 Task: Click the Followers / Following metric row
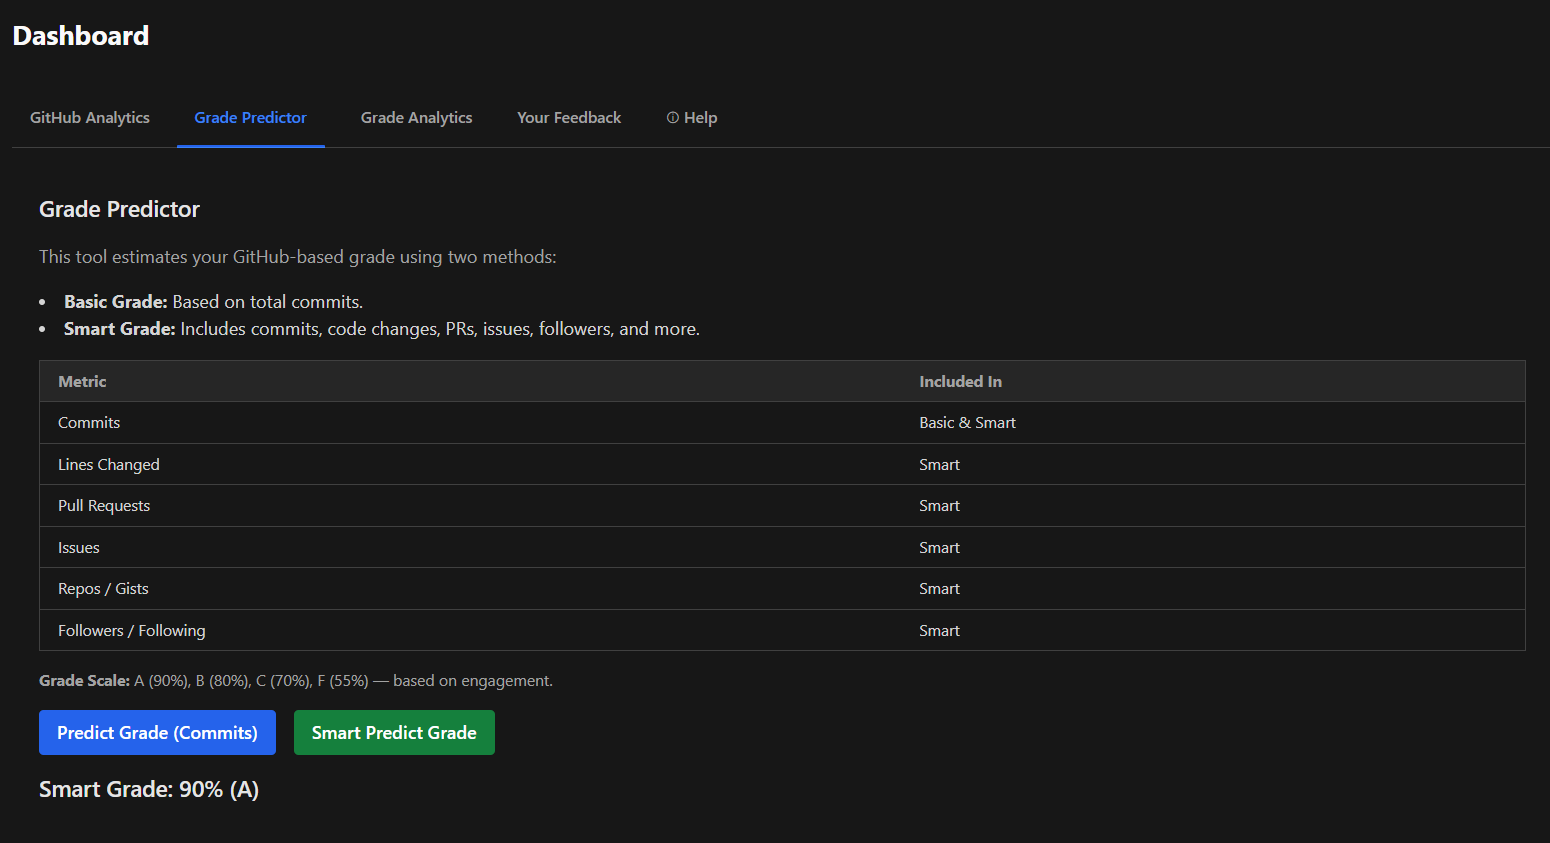[132, 631]
